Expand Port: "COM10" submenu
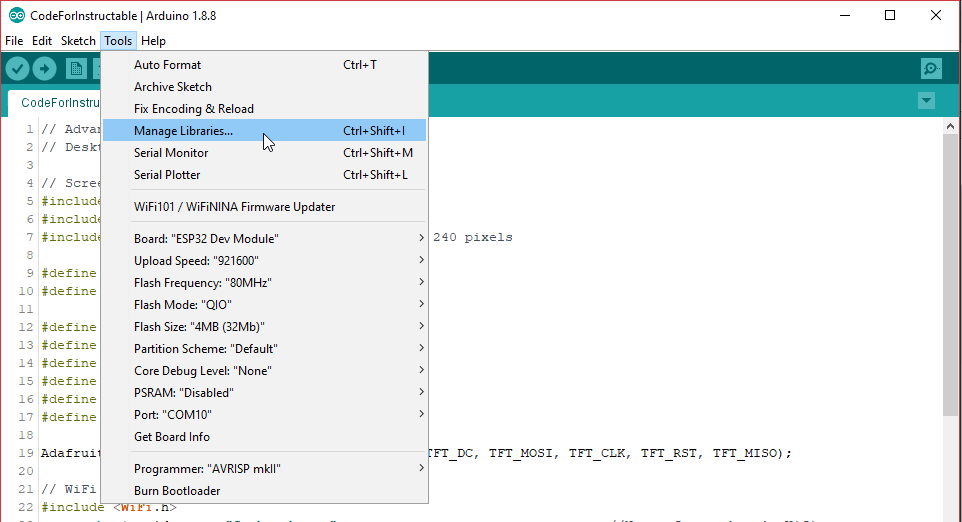The width and height of the screenshot is (962, 522). tap(264, 415)
